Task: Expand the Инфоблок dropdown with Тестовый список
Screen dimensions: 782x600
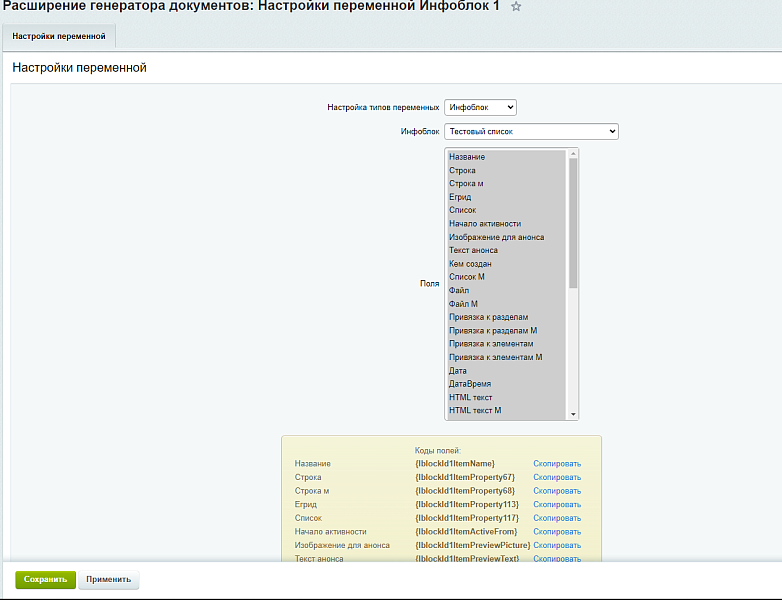Action: (x=531, y=131)
